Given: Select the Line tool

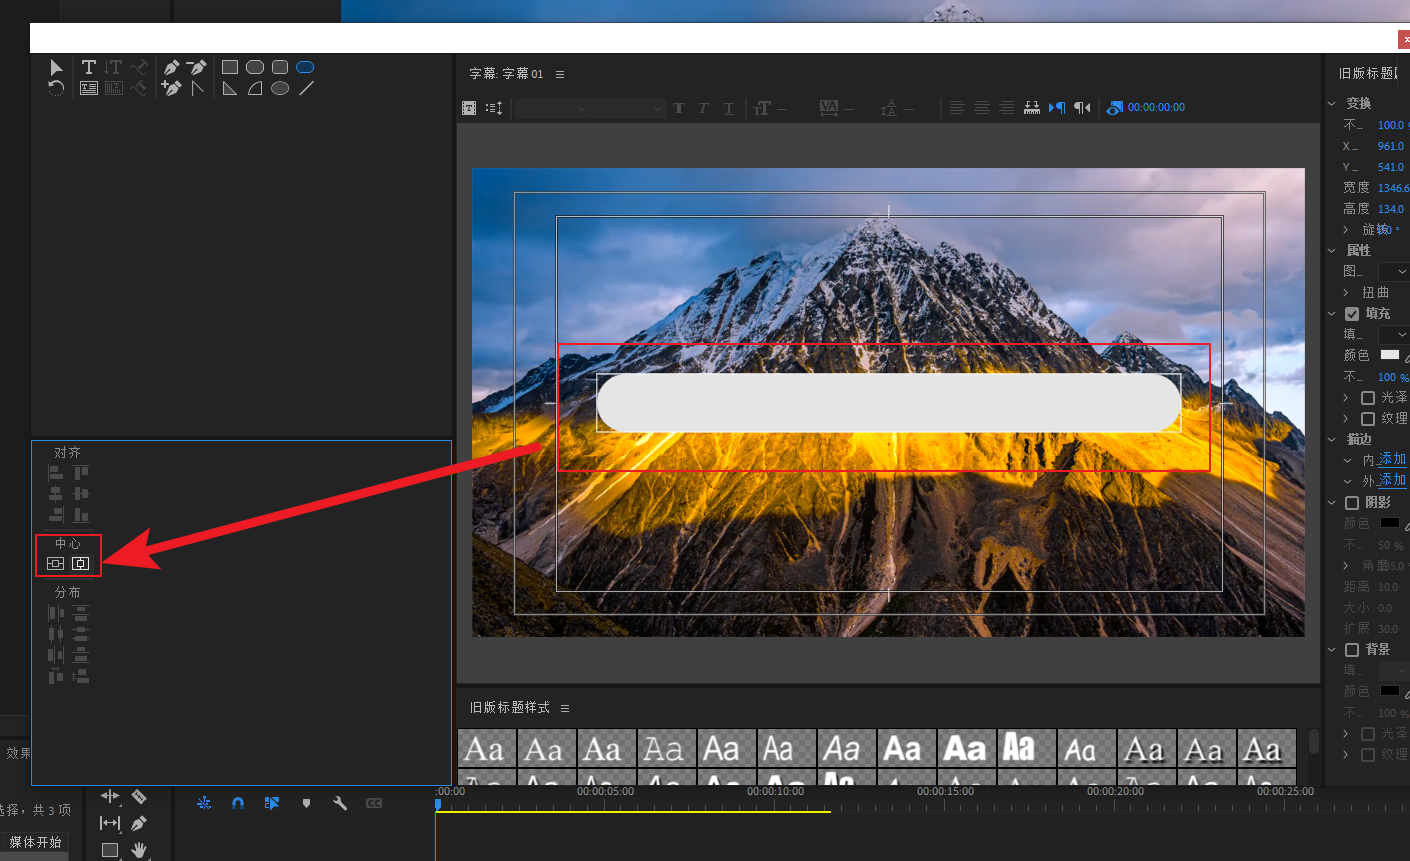Looking at the screenshot, I should [x=306, y=88].
